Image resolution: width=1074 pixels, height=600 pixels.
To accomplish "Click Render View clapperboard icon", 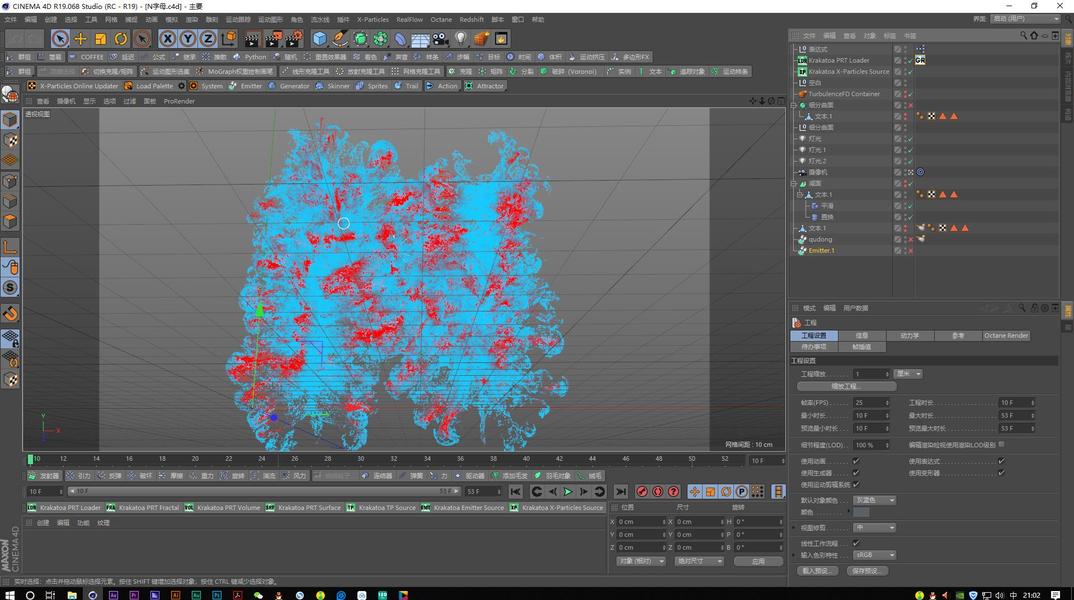I will [252, 39].
